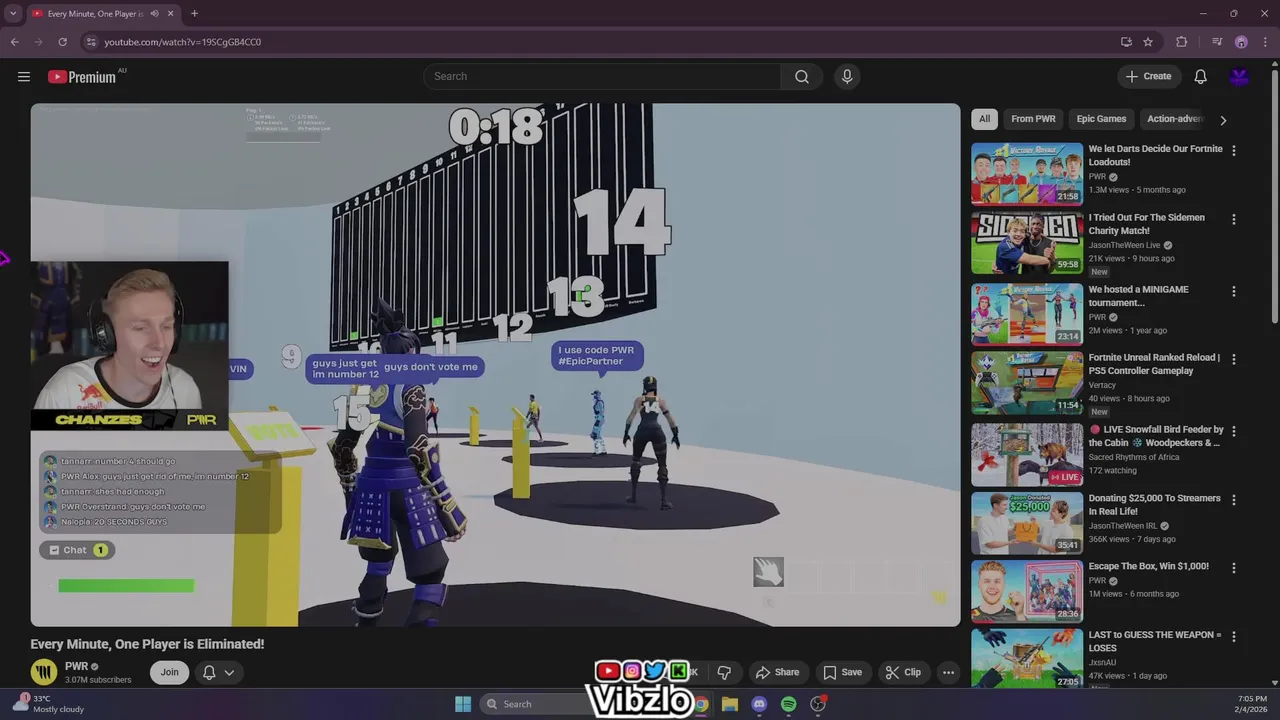The image size is (1280, 720).
Task: Open Chrome profile avatar
Action: pos(1241,42)
